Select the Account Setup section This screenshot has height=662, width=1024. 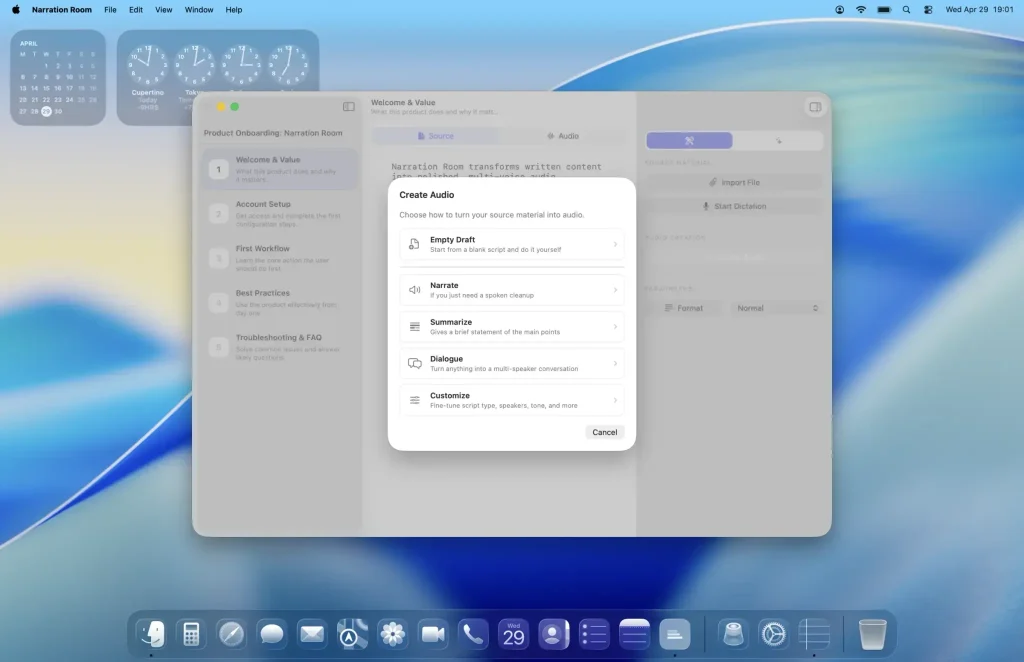point(280,213)
